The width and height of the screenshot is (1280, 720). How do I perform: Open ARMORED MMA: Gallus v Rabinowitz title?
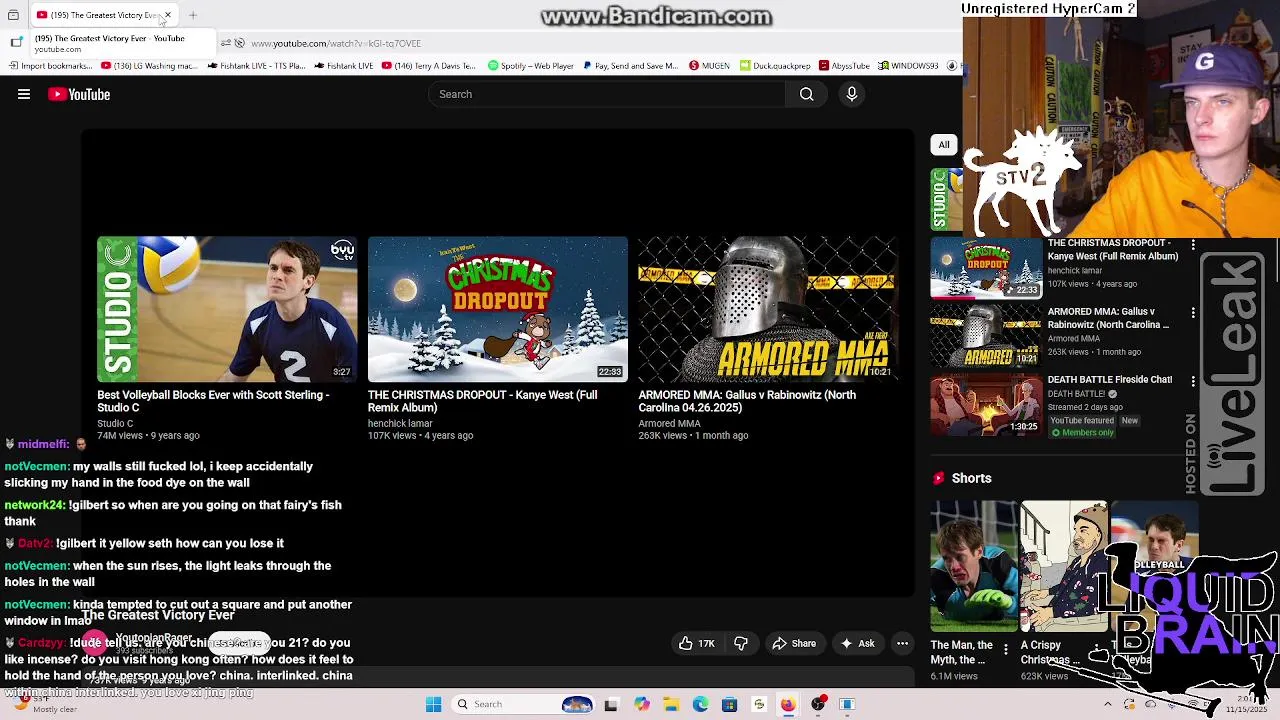click(747, 401)
